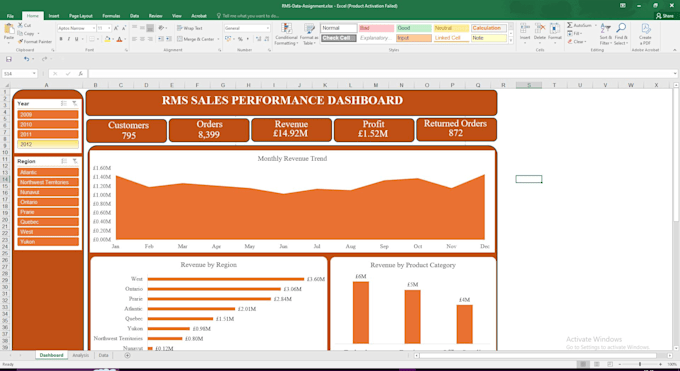The image size is (680, 371).
Task: Expand the Name Box dropdown
Action: 34,74
